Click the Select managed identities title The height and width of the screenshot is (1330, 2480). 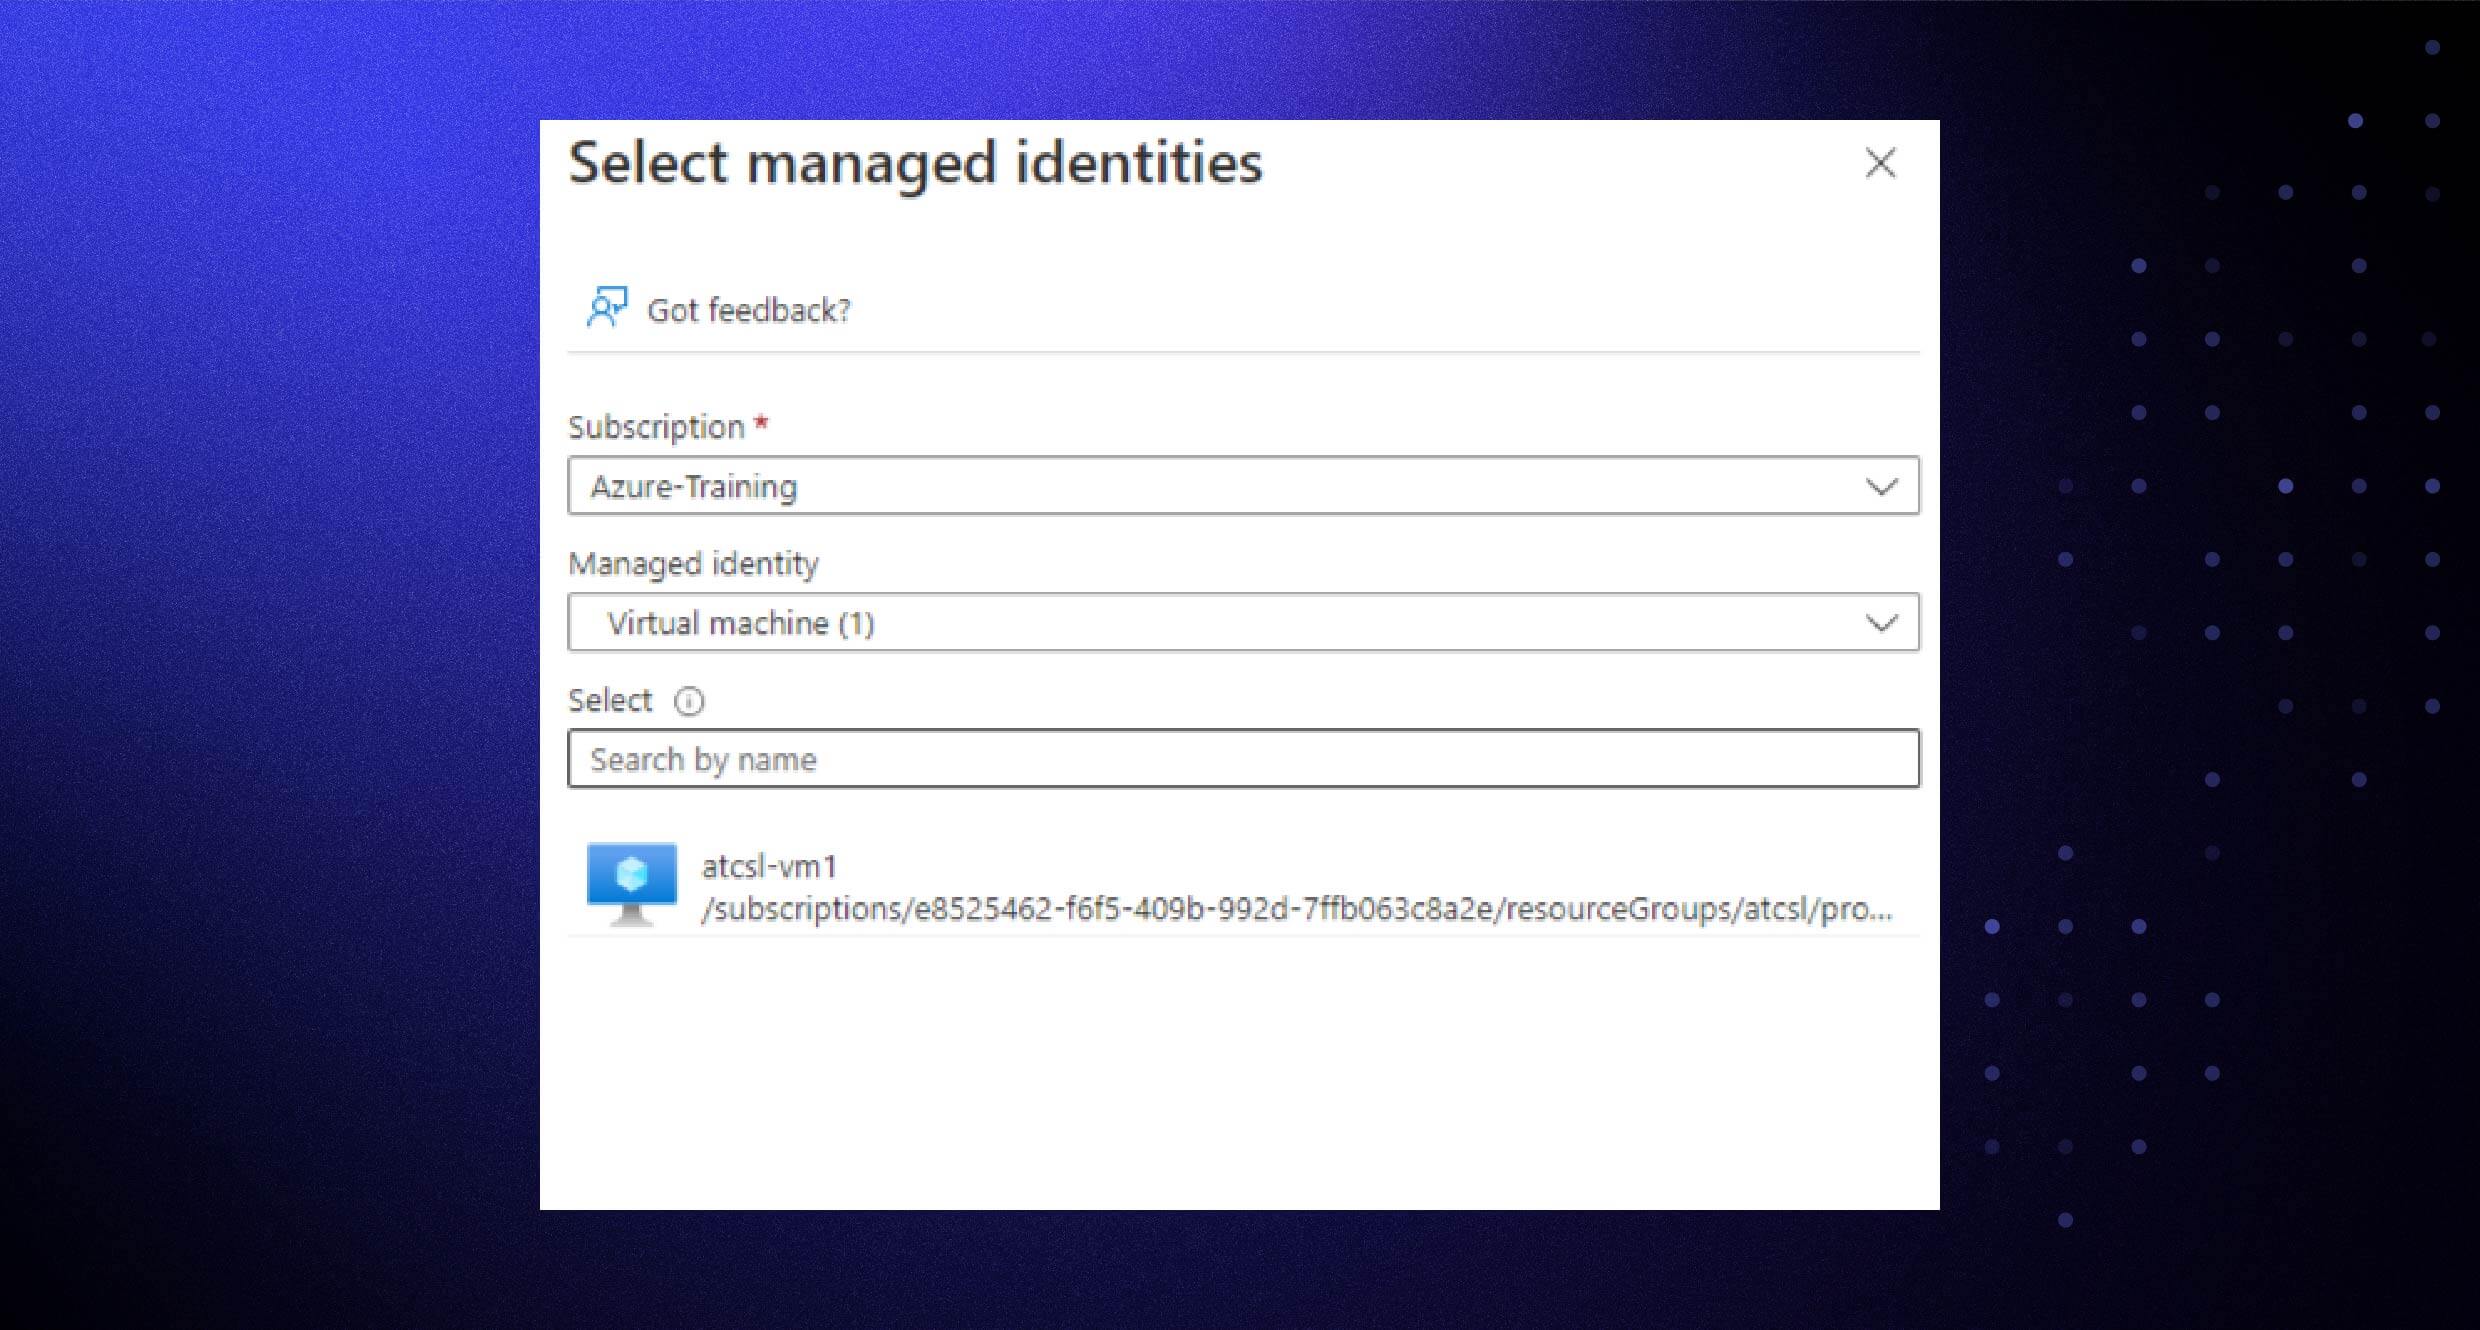pos(914,163)
